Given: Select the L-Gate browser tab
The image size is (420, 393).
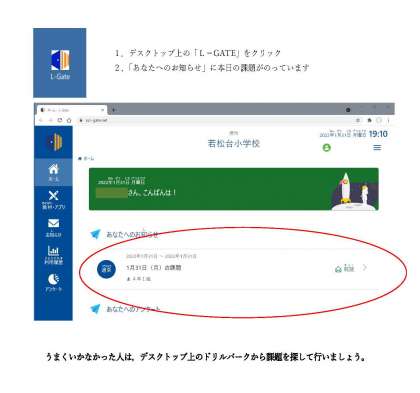Looking at the screenshot, I should click(x=71, y=110).
